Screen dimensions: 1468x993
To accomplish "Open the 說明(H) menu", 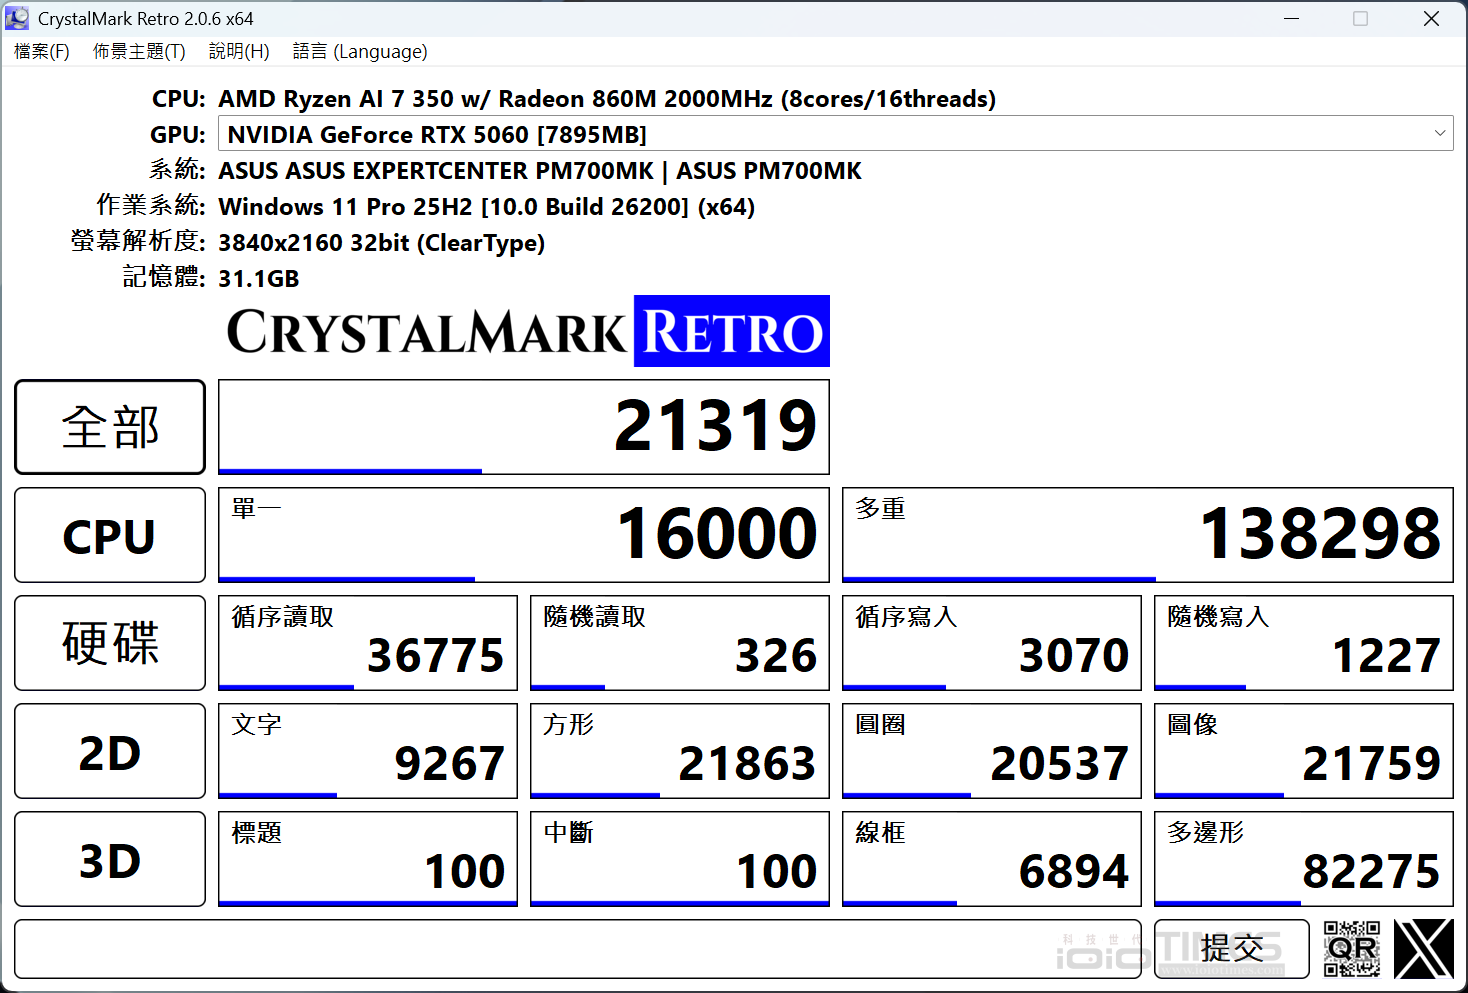I will 238,51.
